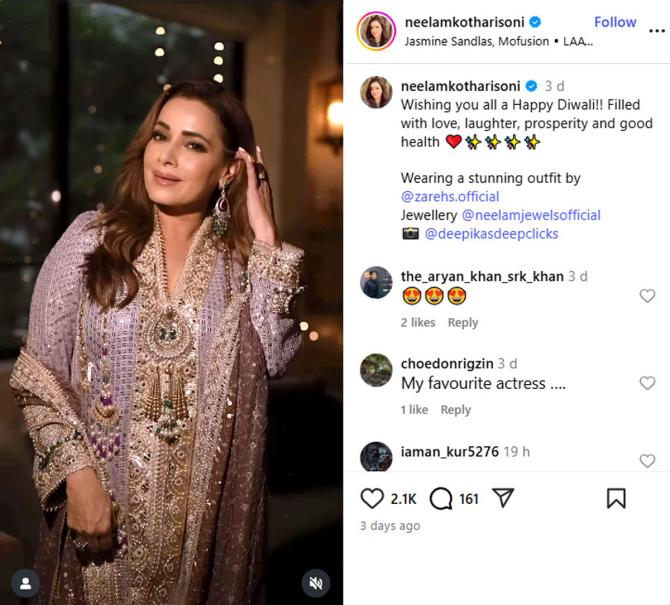Like the_aryan_khan_srk_khan's comment
The width and height of the screenshot is (670, 605).
click(647, 296)
